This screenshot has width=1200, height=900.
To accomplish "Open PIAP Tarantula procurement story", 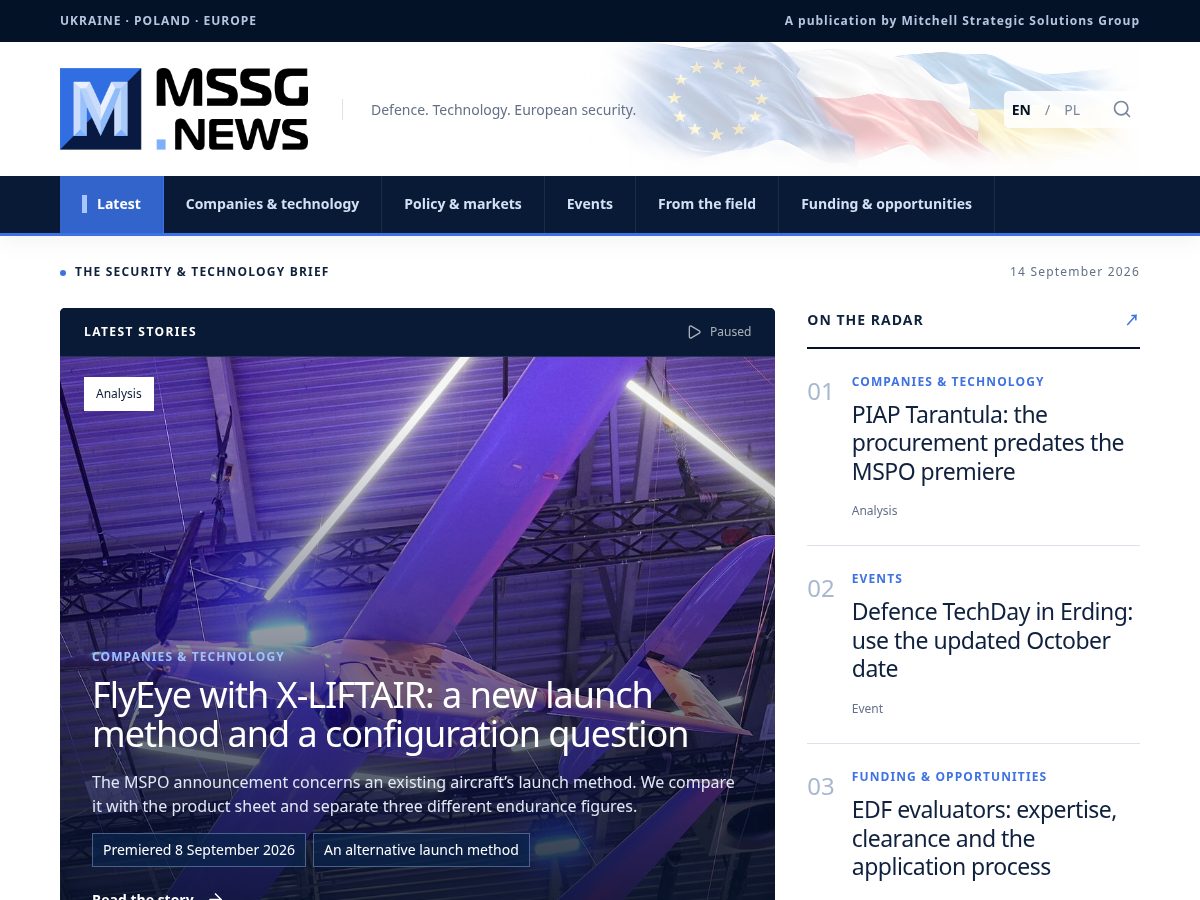I will (x=988, y=443).
